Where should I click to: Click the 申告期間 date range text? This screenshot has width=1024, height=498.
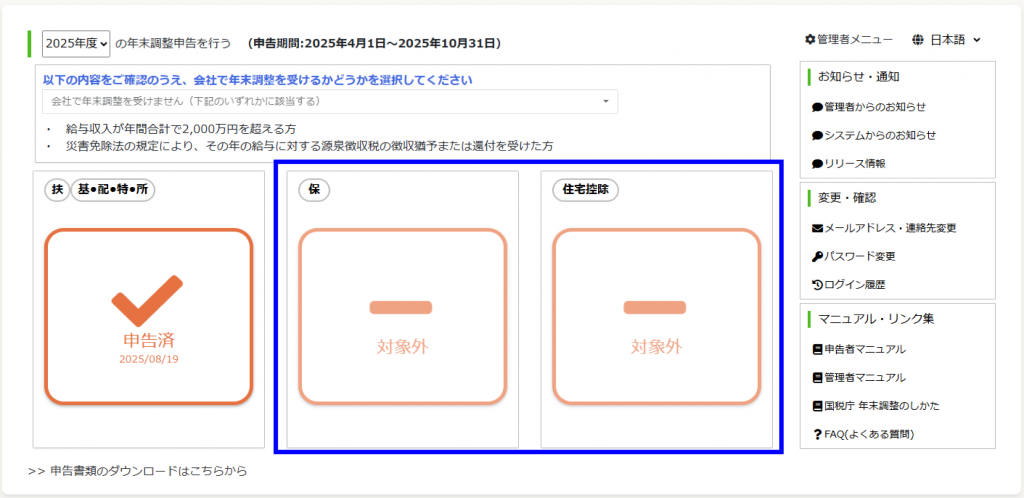pos(375,44)
